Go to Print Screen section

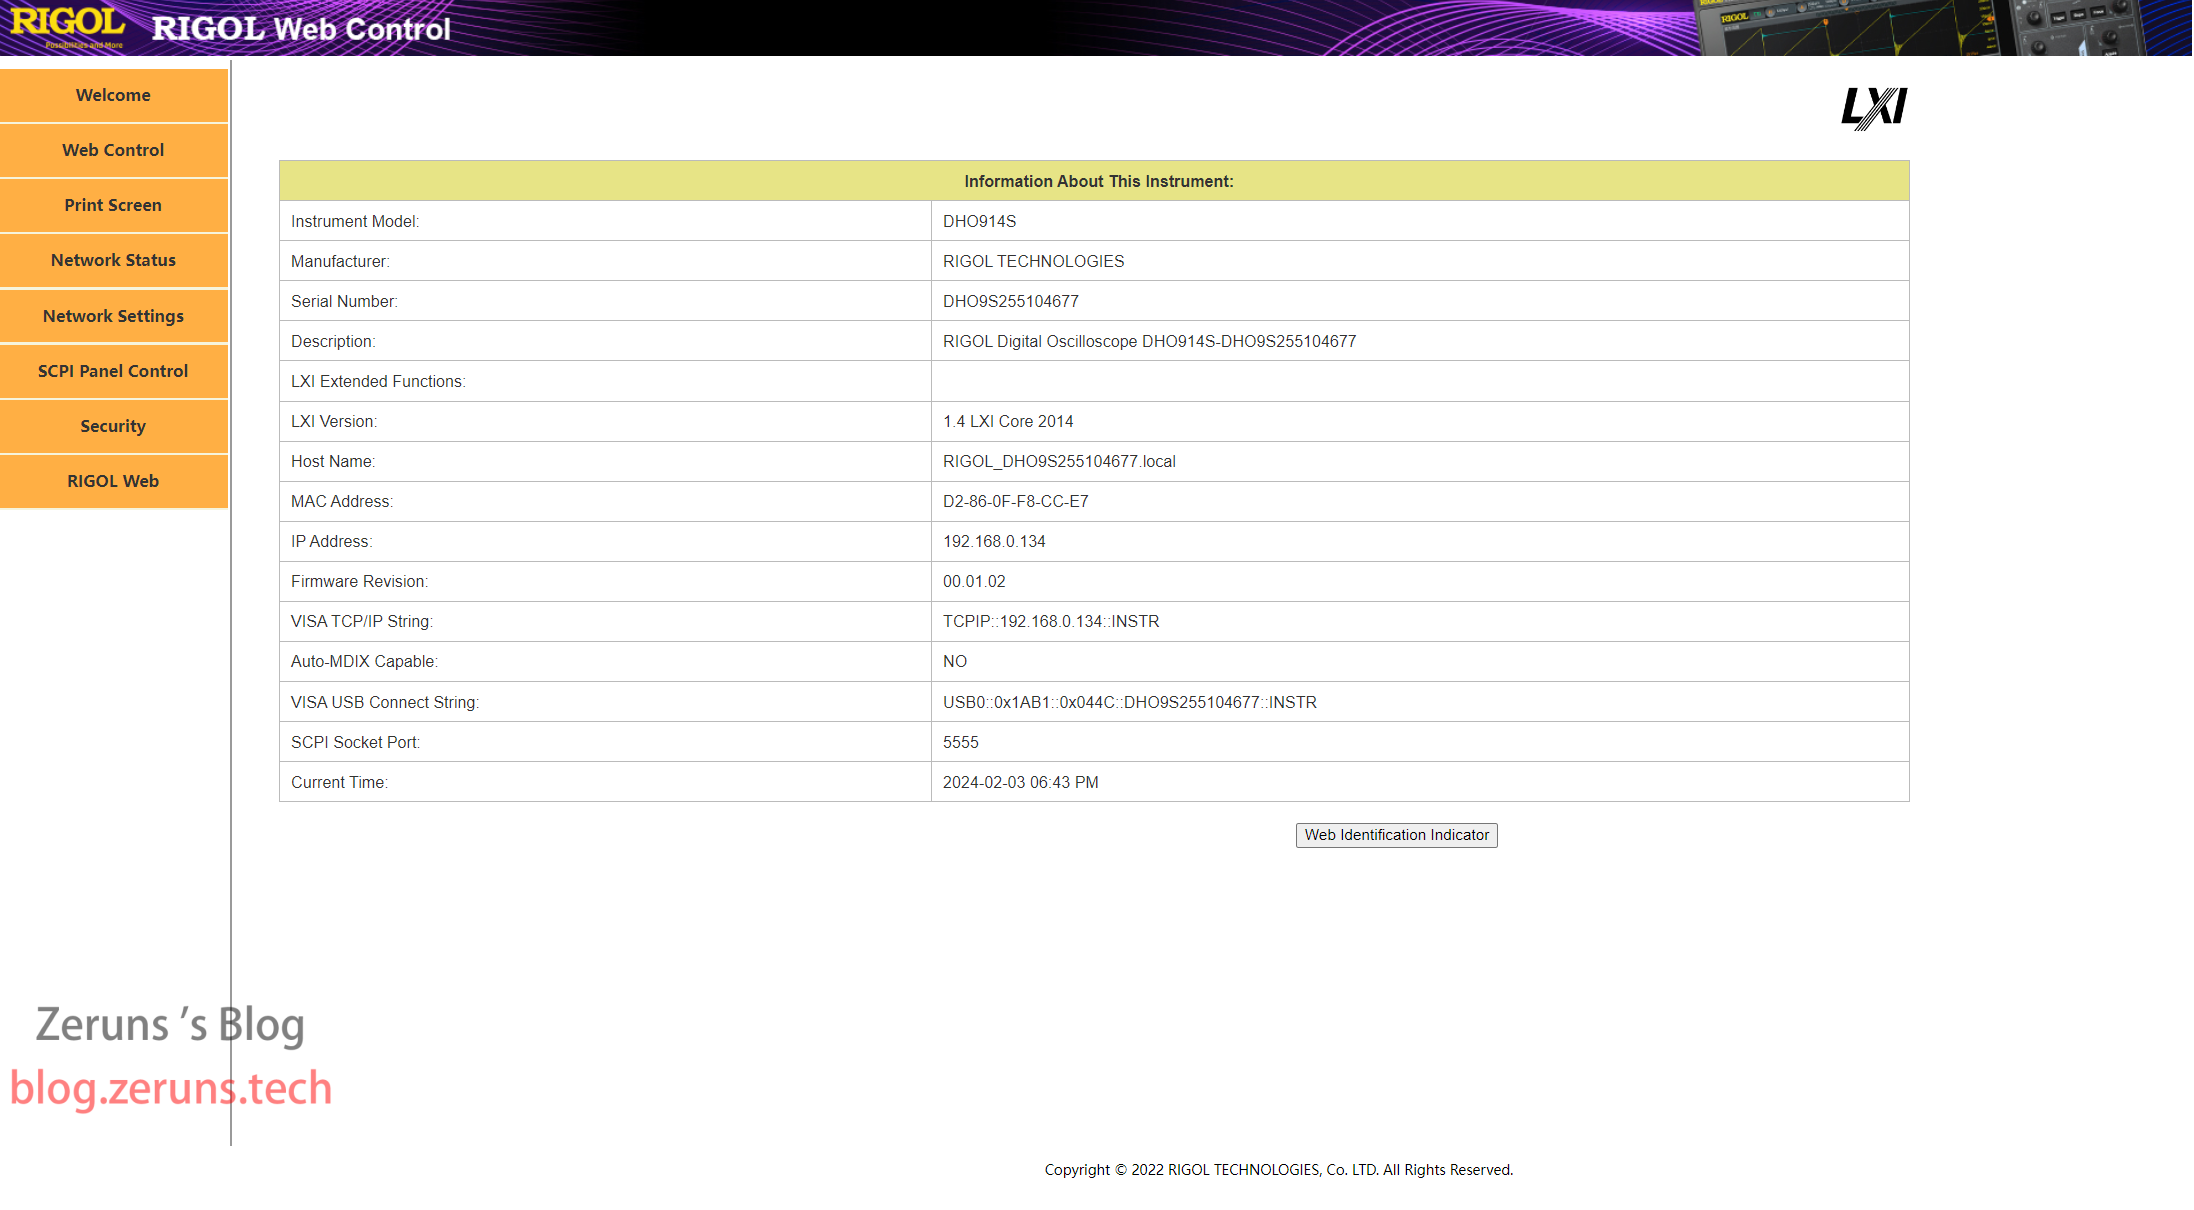pyautogui.click(x=113, y=205)
